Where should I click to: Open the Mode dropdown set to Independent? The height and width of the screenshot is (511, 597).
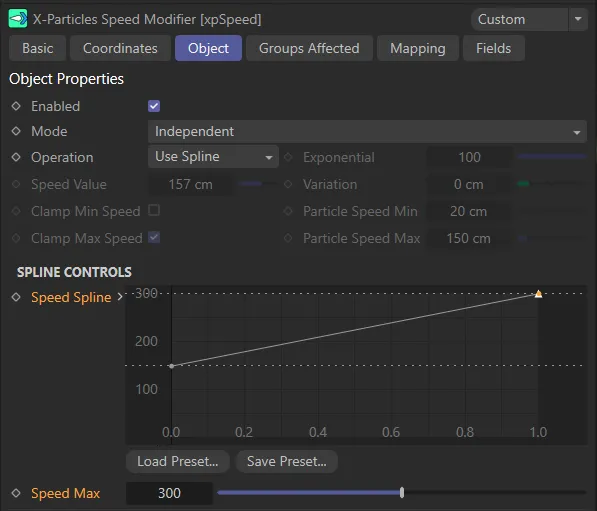pyautogui.click(x=367, y=131)
